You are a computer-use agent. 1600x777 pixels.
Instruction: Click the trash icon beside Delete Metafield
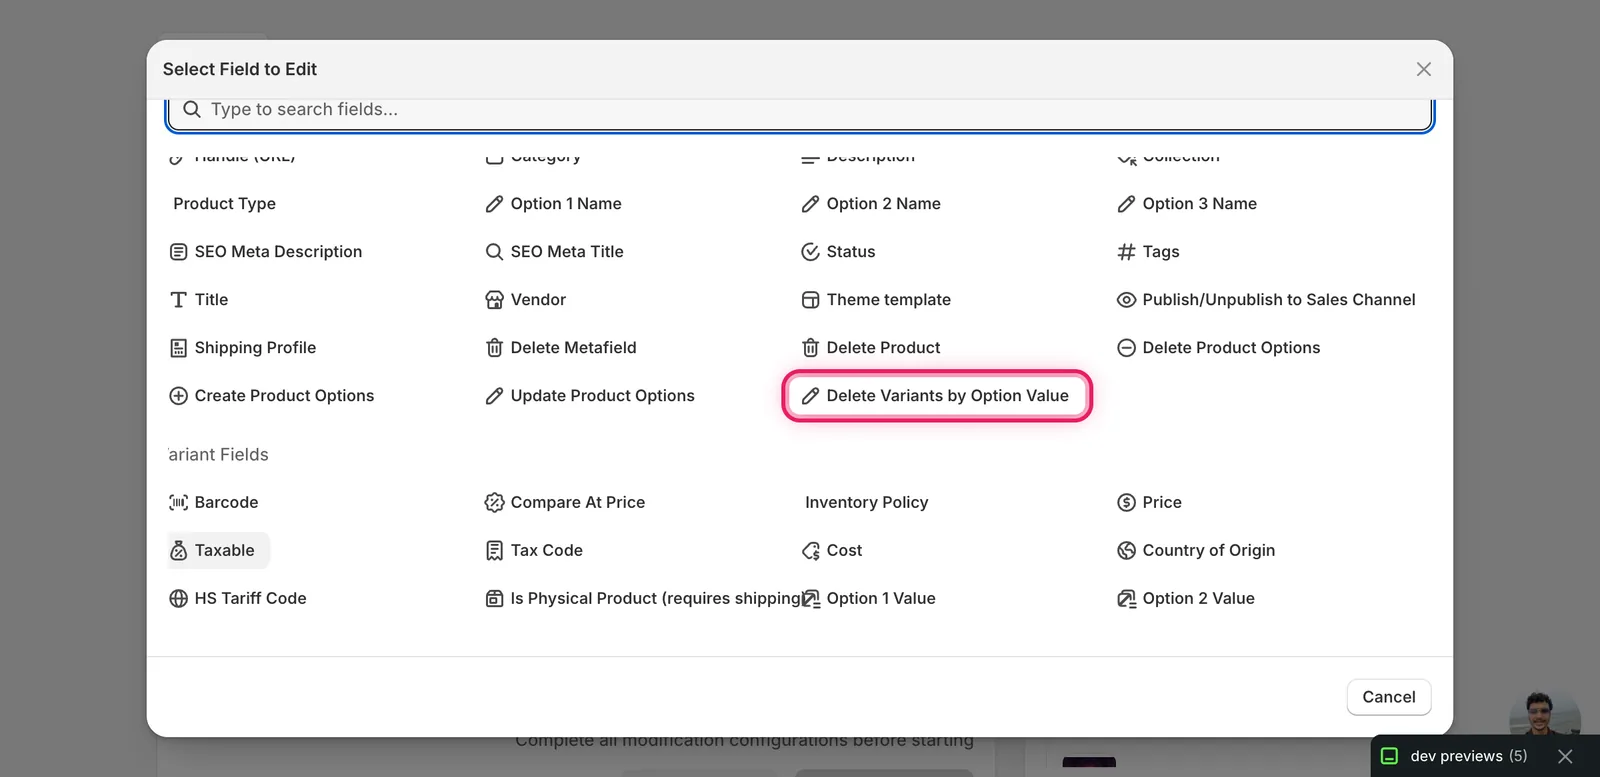click(494, 348)
